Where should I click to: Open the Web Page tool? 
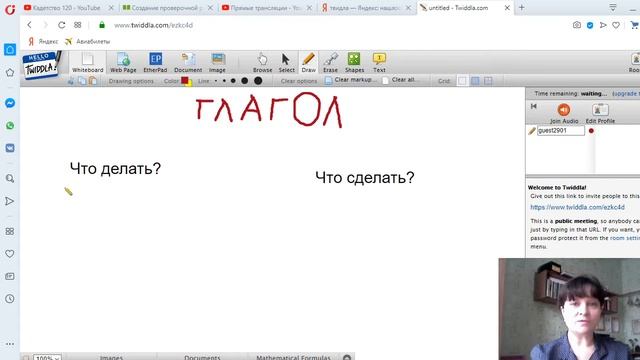click(x=123, y=62)
